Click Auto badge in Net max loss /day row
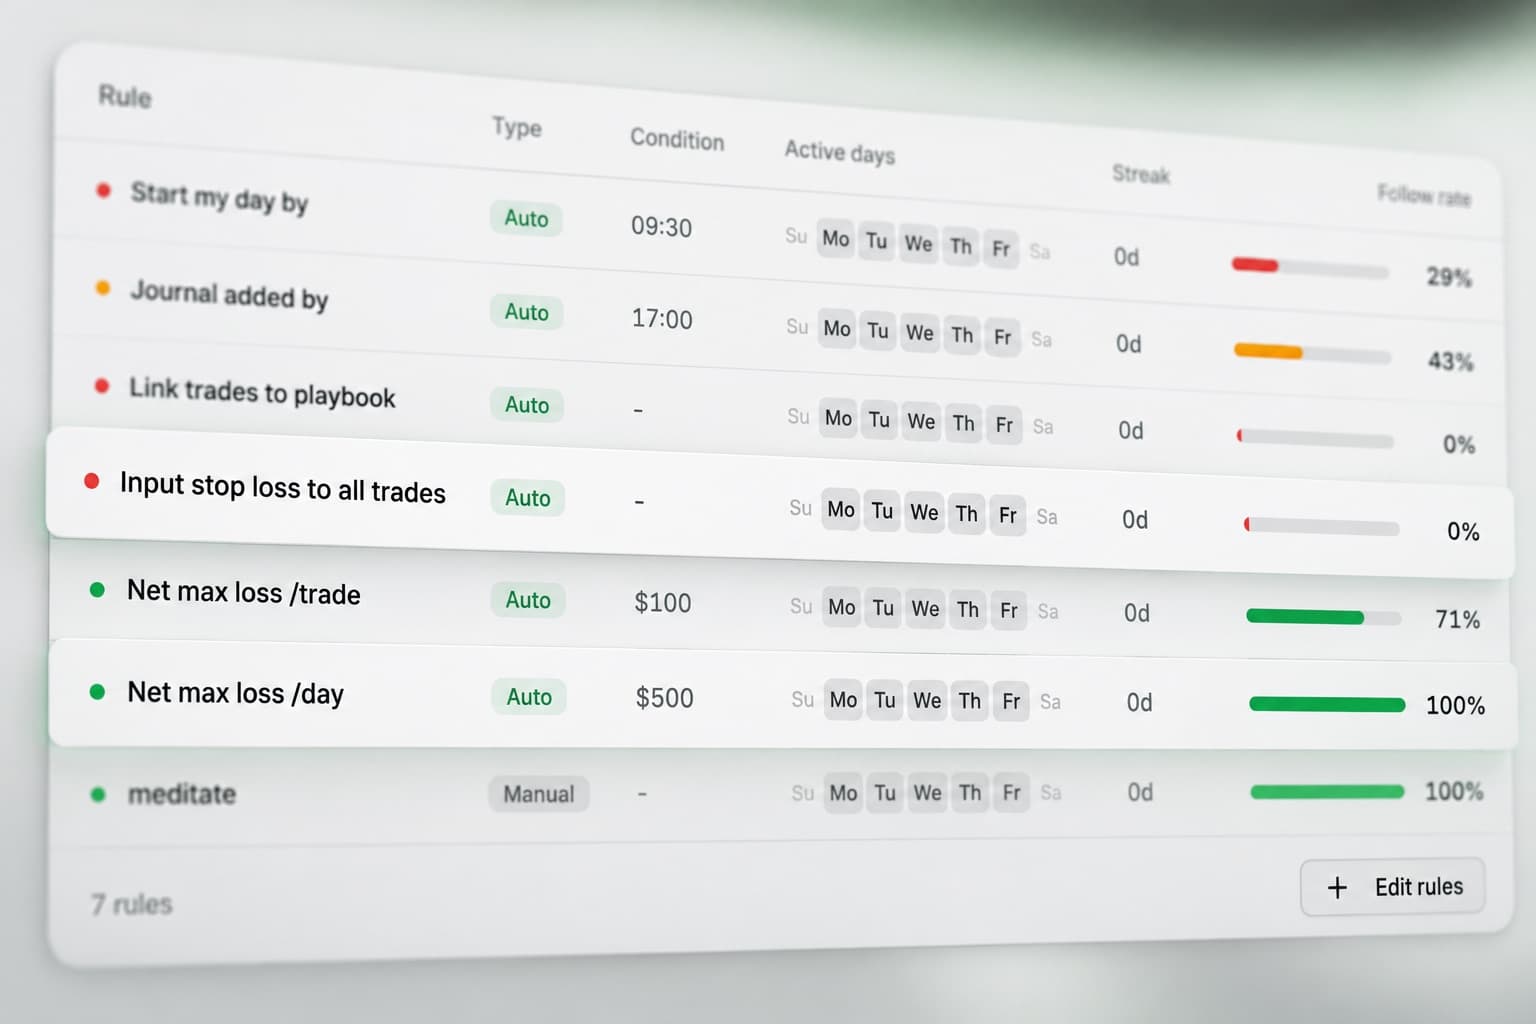This screenshot has width=1536, height=1024. (x=529, y=697)
